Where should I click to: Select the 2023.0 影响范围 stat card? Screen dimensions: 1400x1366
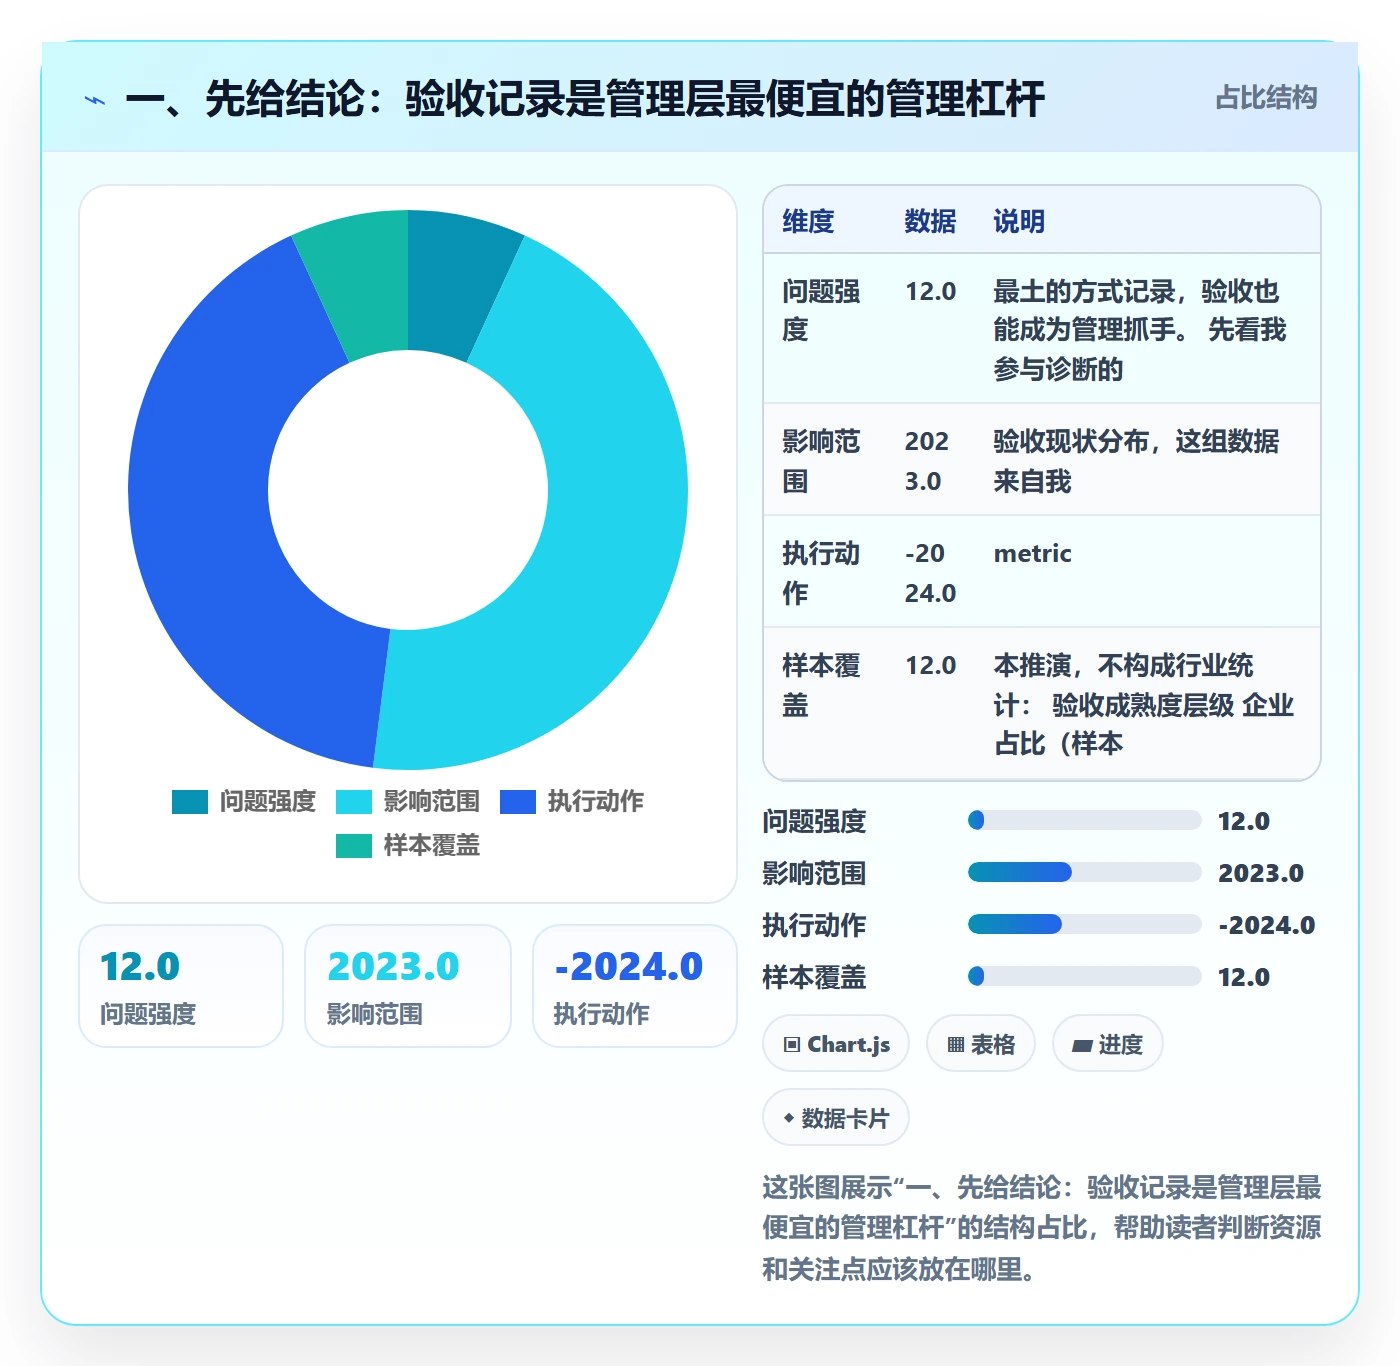click(x=408, y=986)
